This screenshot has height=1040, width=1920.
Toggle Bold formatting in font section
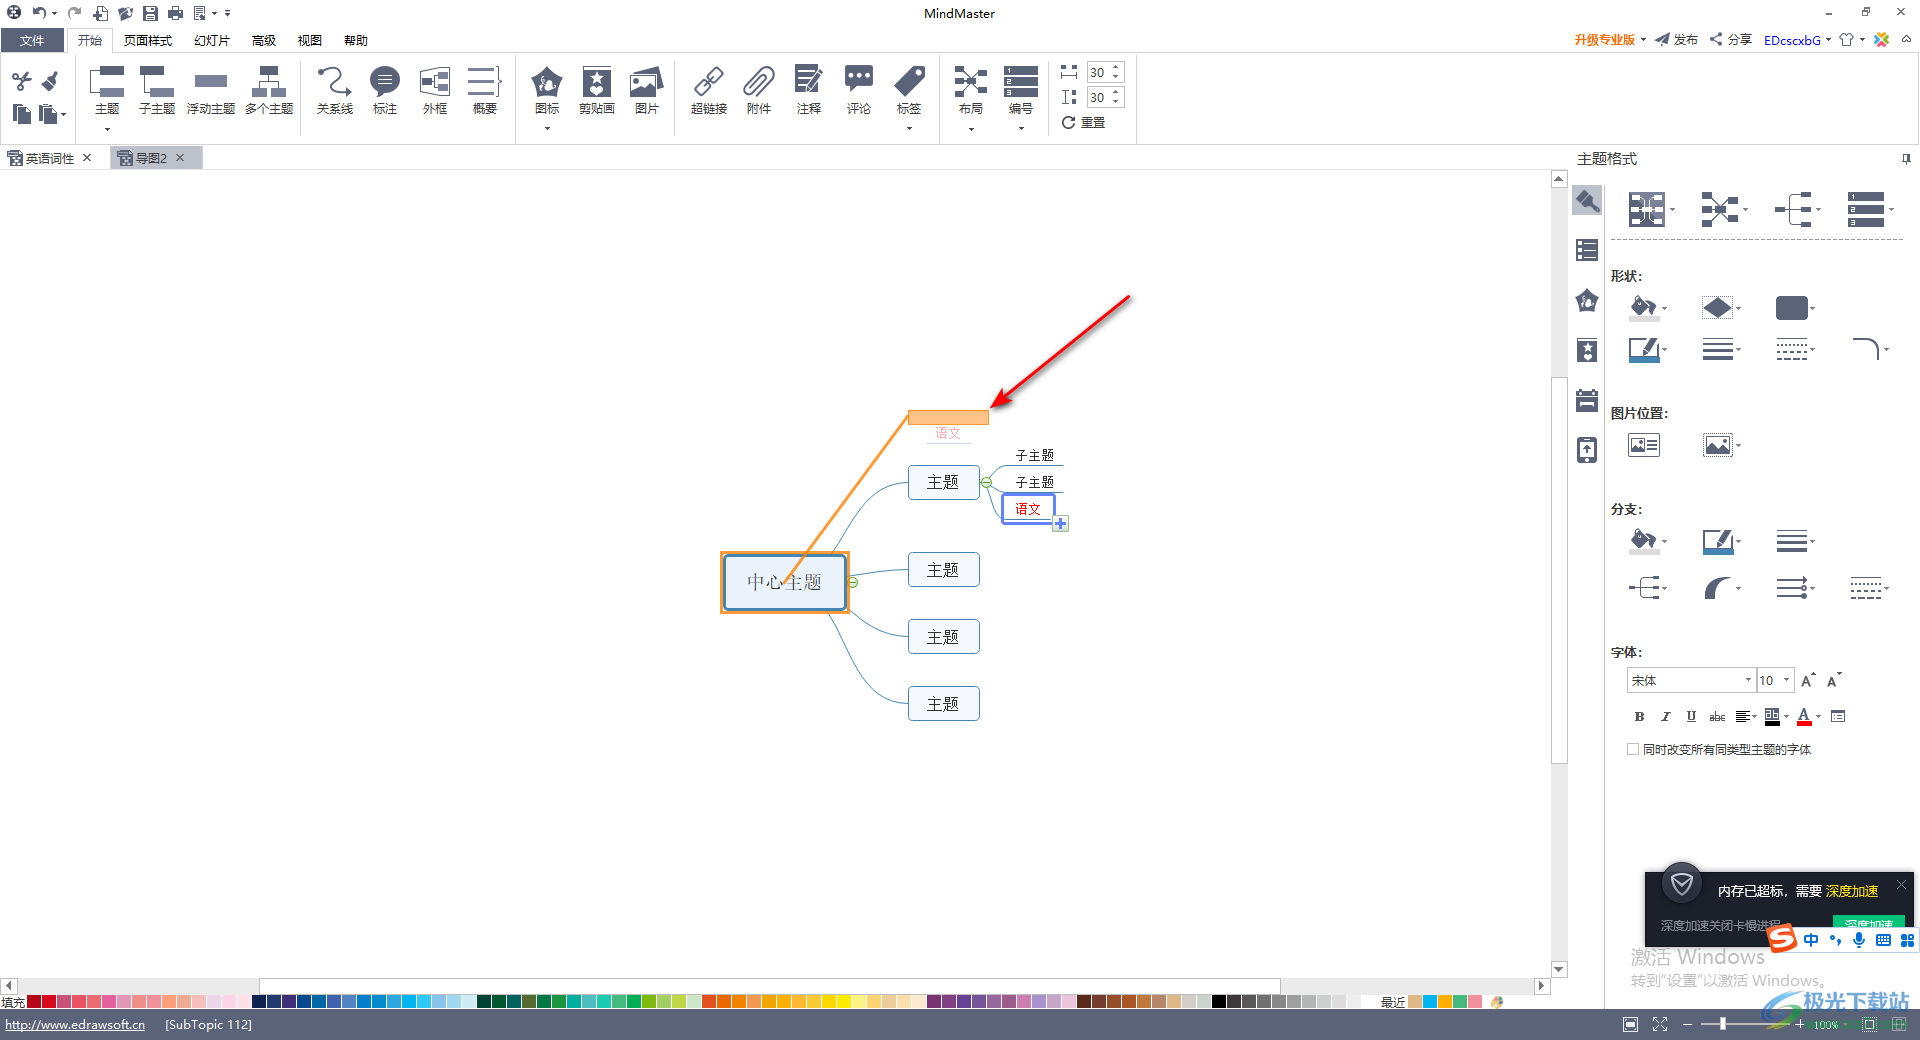click(1639, 716)
